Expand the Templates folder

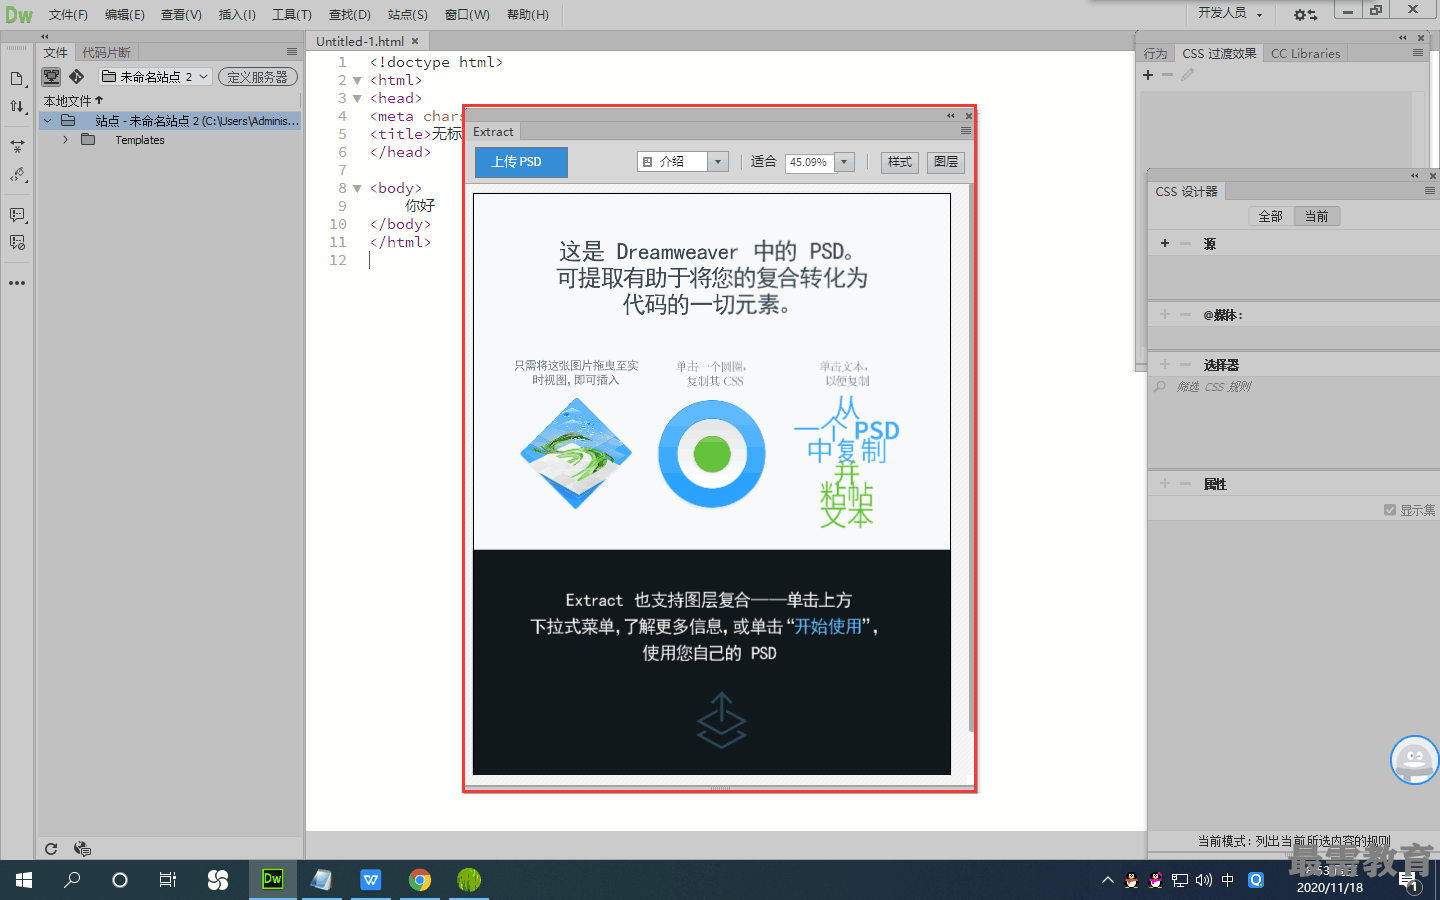65,140
